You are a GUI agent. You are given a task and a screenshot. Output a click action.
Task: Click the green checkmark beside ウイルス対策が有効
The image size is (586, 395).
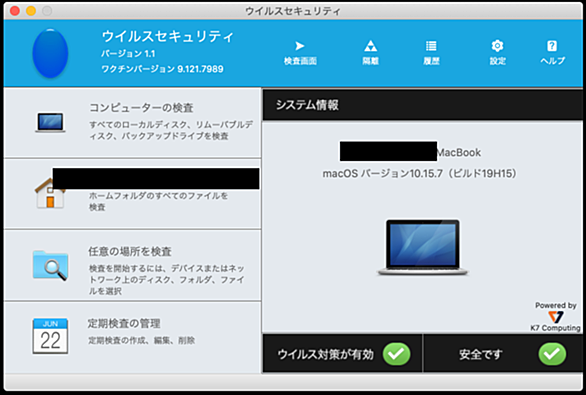(397, 354)
